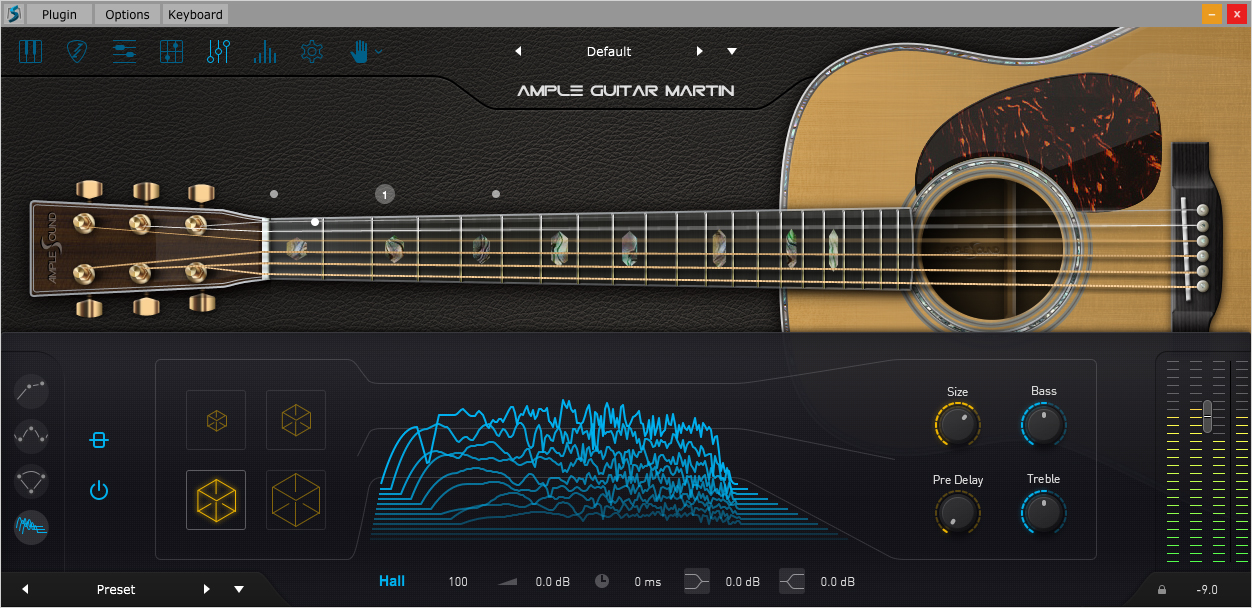The image size is (1252, 608).
Task: Click the blue hand icon
Action: [360, 52]
